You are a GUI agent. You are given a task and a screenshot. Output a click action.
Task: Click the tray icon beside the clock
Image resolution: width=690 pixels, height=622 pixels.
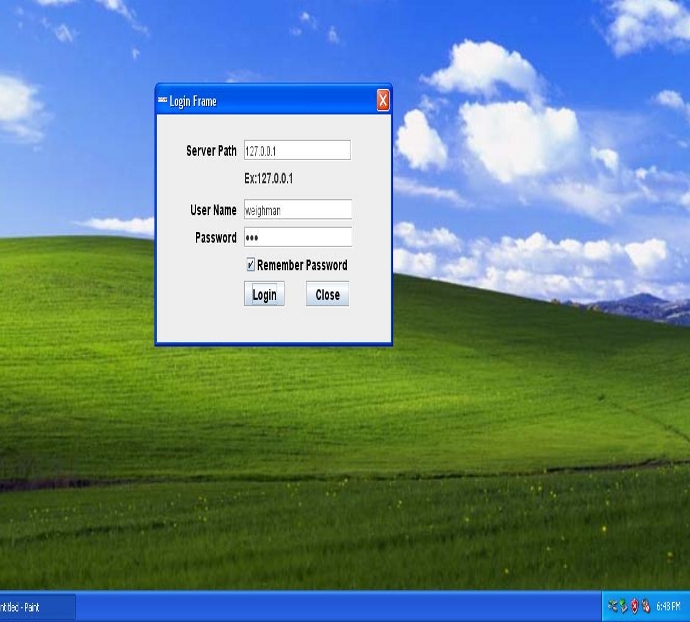(x=645, y=607)
